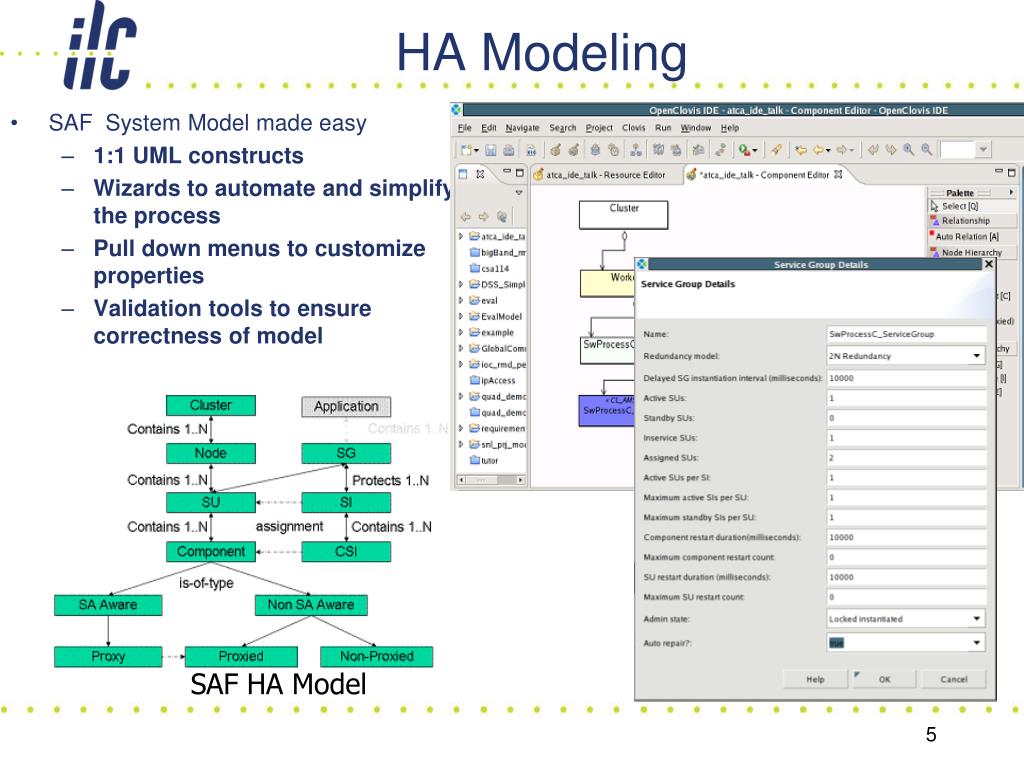Screen dimensions: 1024x768
Task: Select the csa114 folder in navigator
Action: click(x=489, y=268)
